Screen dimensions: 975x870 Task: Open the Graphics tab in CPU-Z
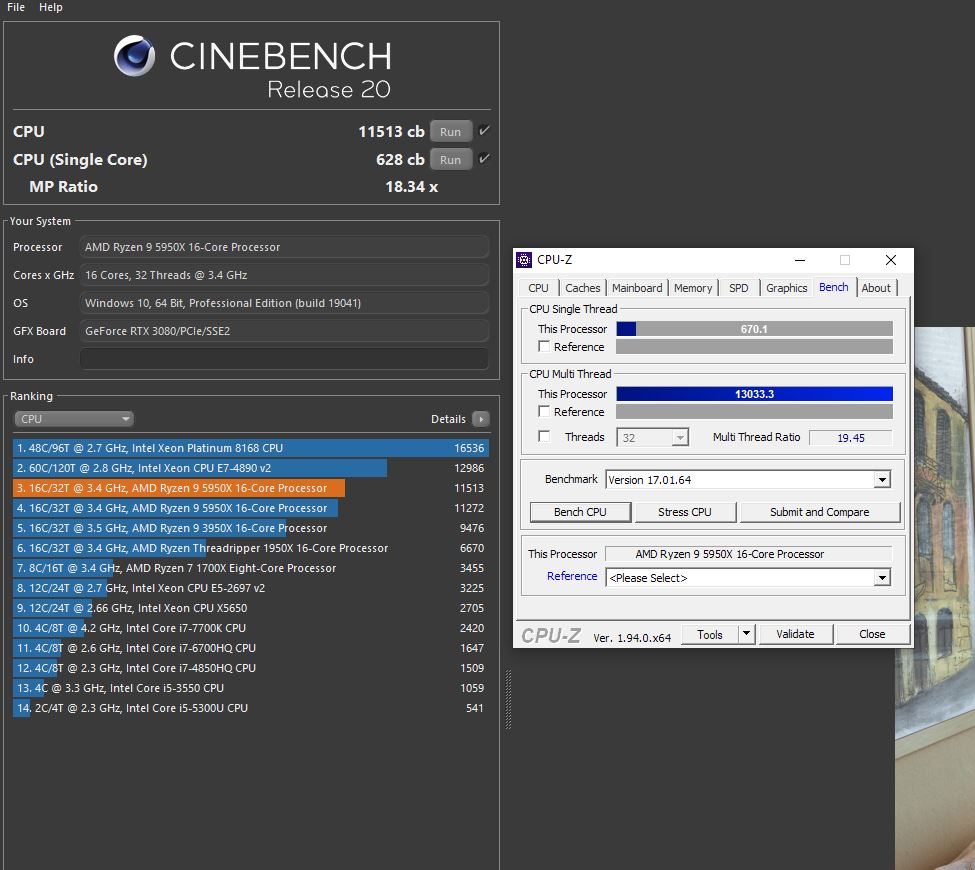[x=787, y=288]
